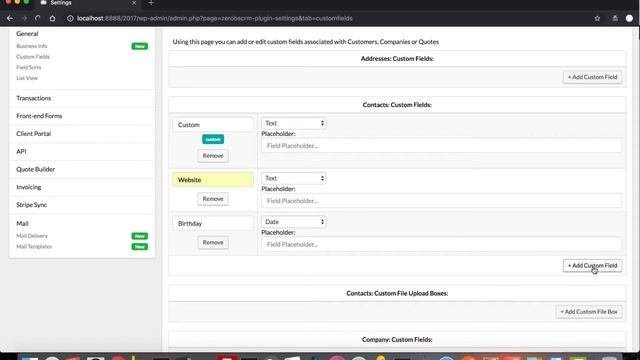640x360 pixels.
Task: Edit the Website field name box
Action: [x=213, y=180]
